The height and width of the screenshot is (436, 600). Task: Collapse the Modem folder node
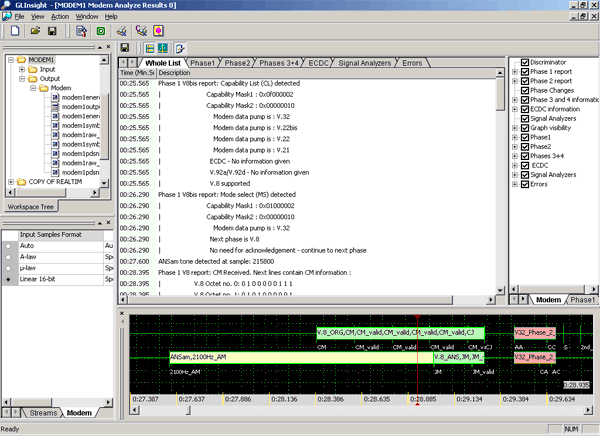click(33, 88)
